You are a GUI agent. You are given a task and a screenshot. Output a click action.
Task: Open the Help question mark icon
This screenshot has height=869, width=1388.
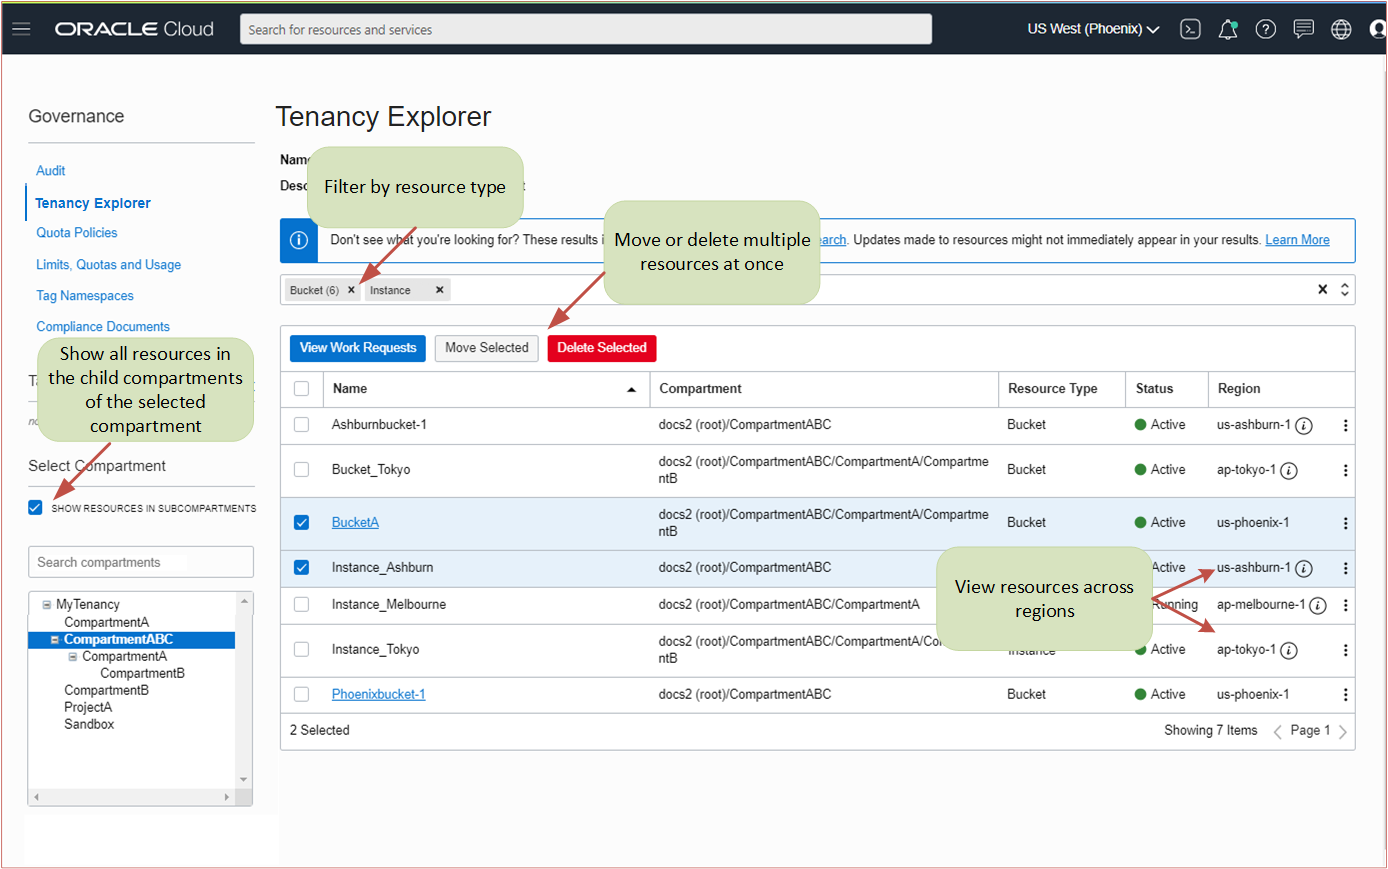[x=1266, y=28]
